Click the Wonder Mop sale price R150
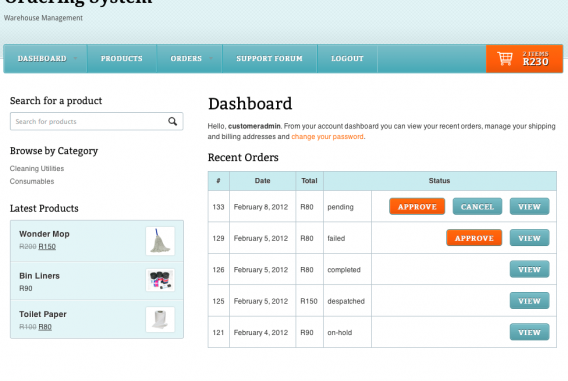The width and height of the screenshot is (568, 381). click(47, 247)
